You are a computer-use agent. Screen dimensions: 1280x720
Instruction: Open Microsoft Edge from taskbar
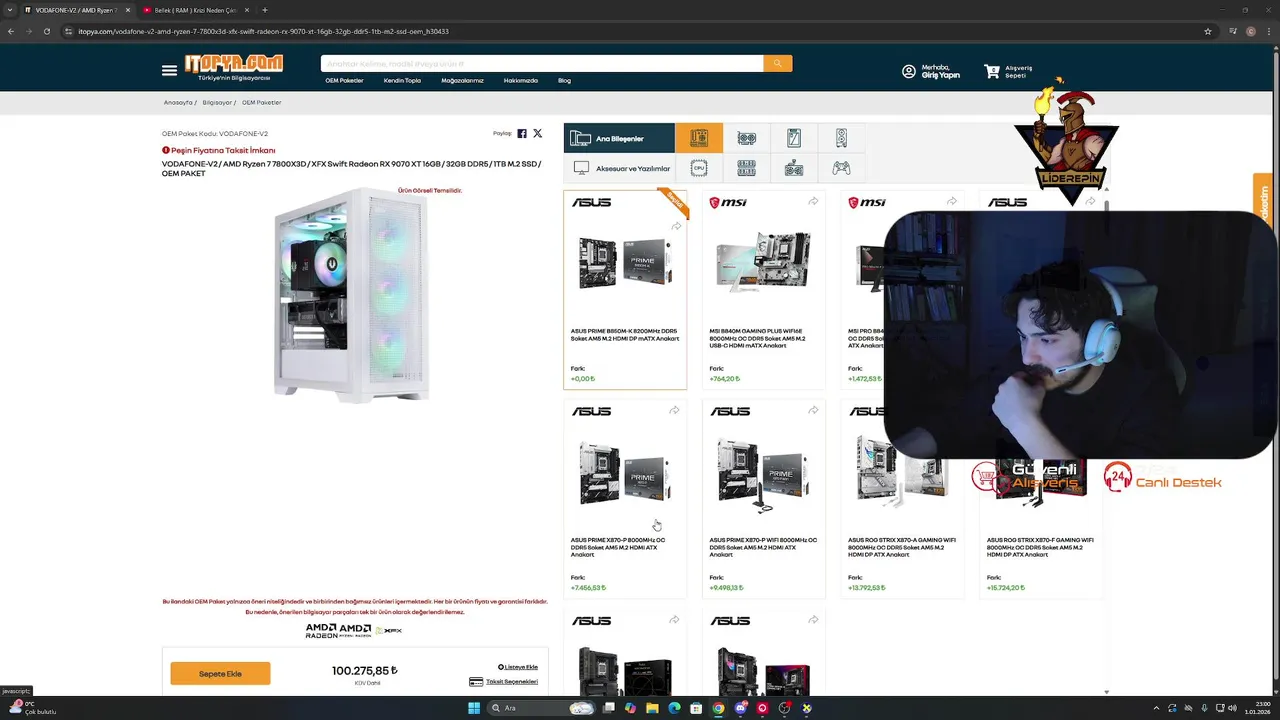pyautogui.click(x=674, y=708)
